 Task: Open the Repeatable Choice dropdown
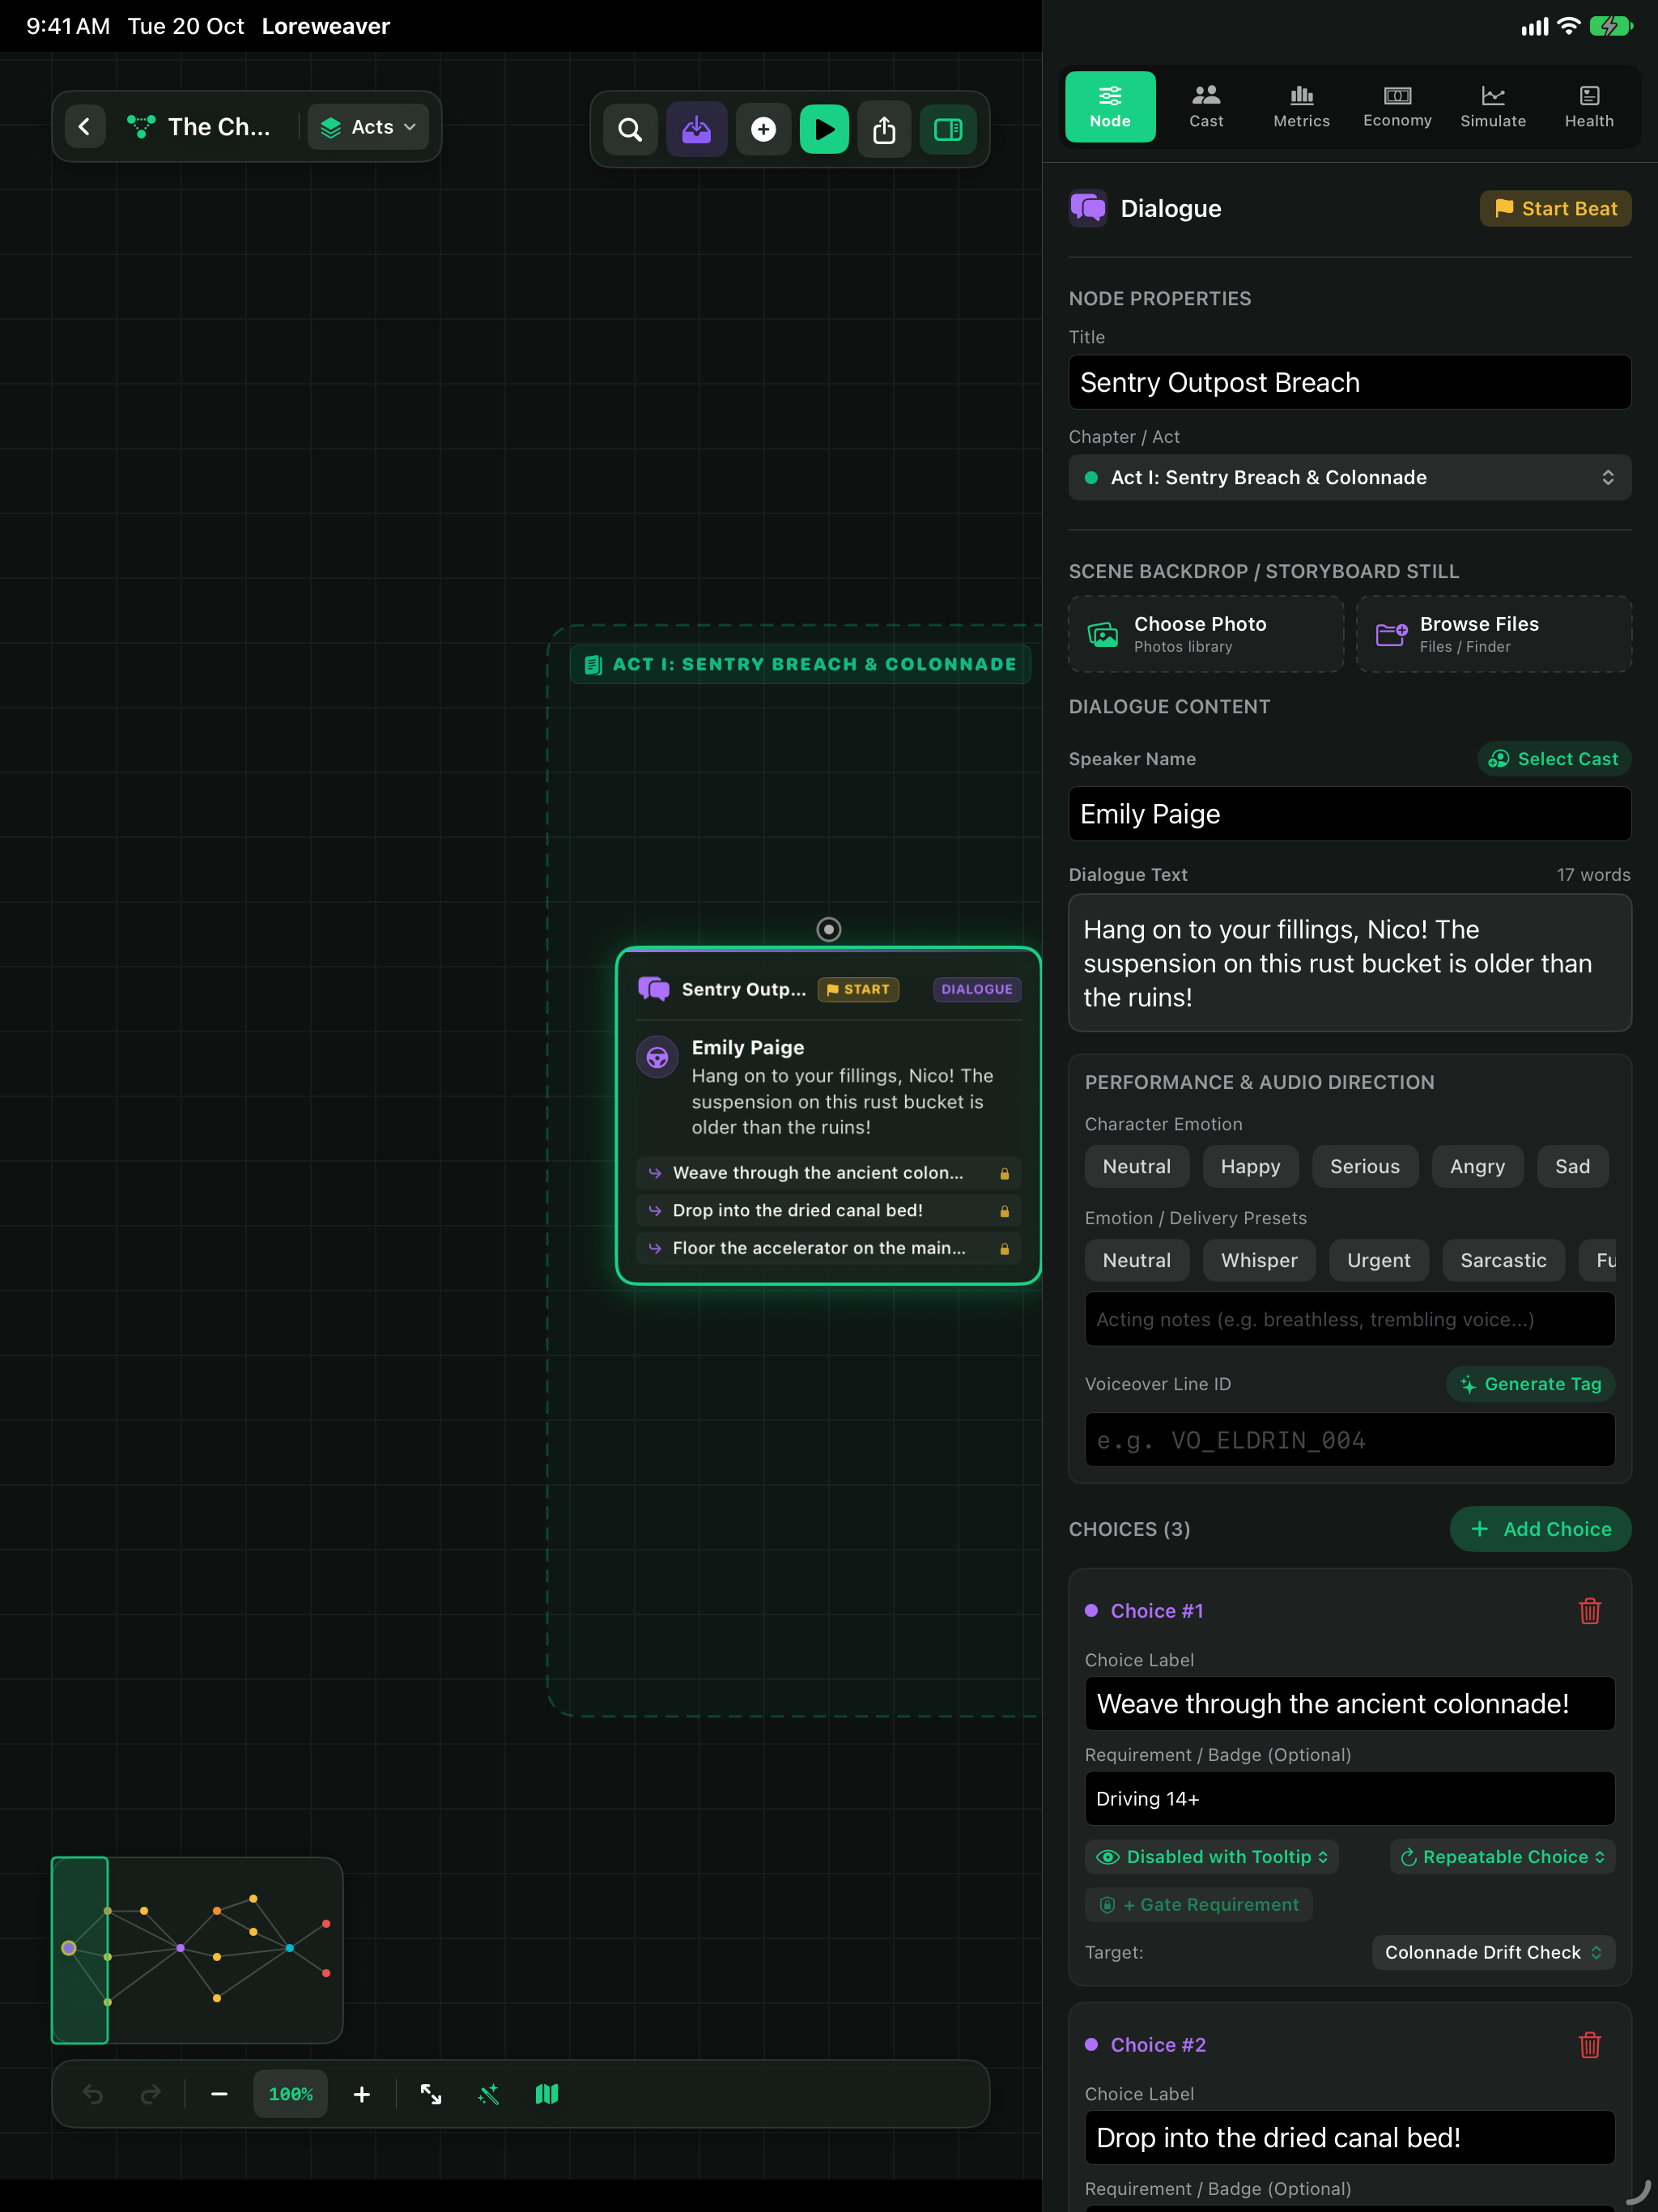[x=1502, y=1857]
